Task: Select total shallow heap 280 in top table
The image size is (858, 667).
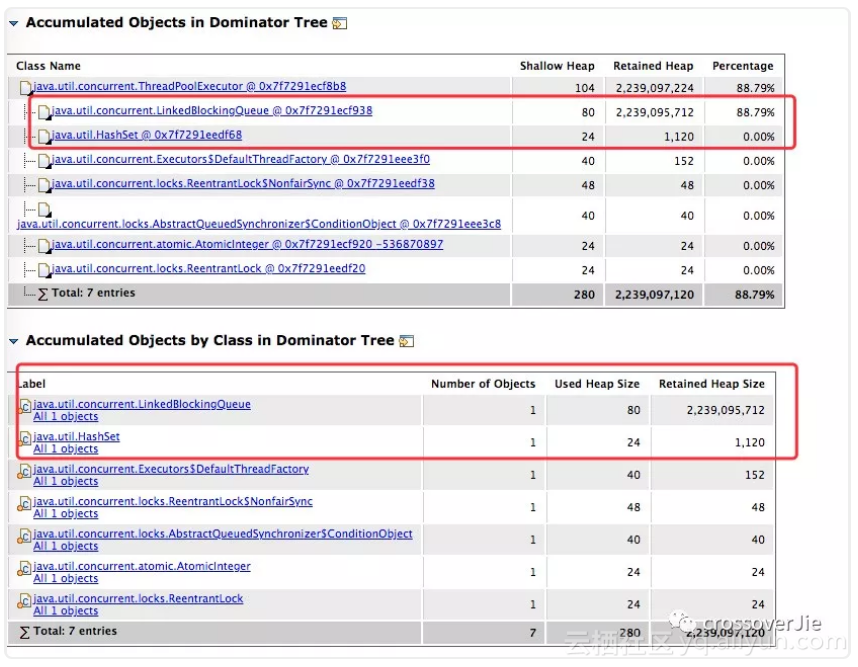Action: [x=584, y=295]
